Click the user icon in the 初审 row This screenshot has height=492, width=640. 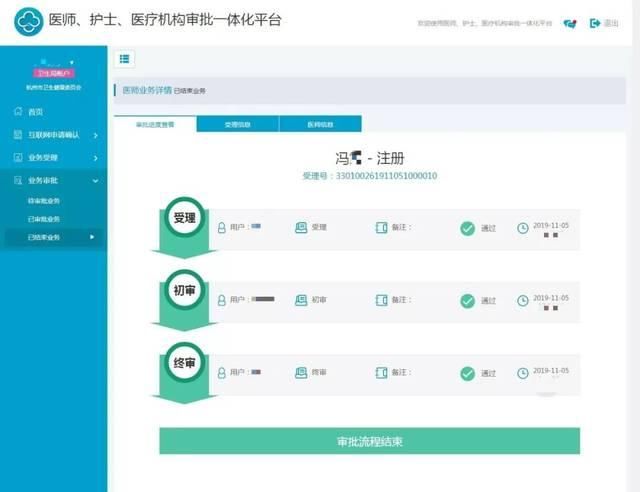[222, 301]
